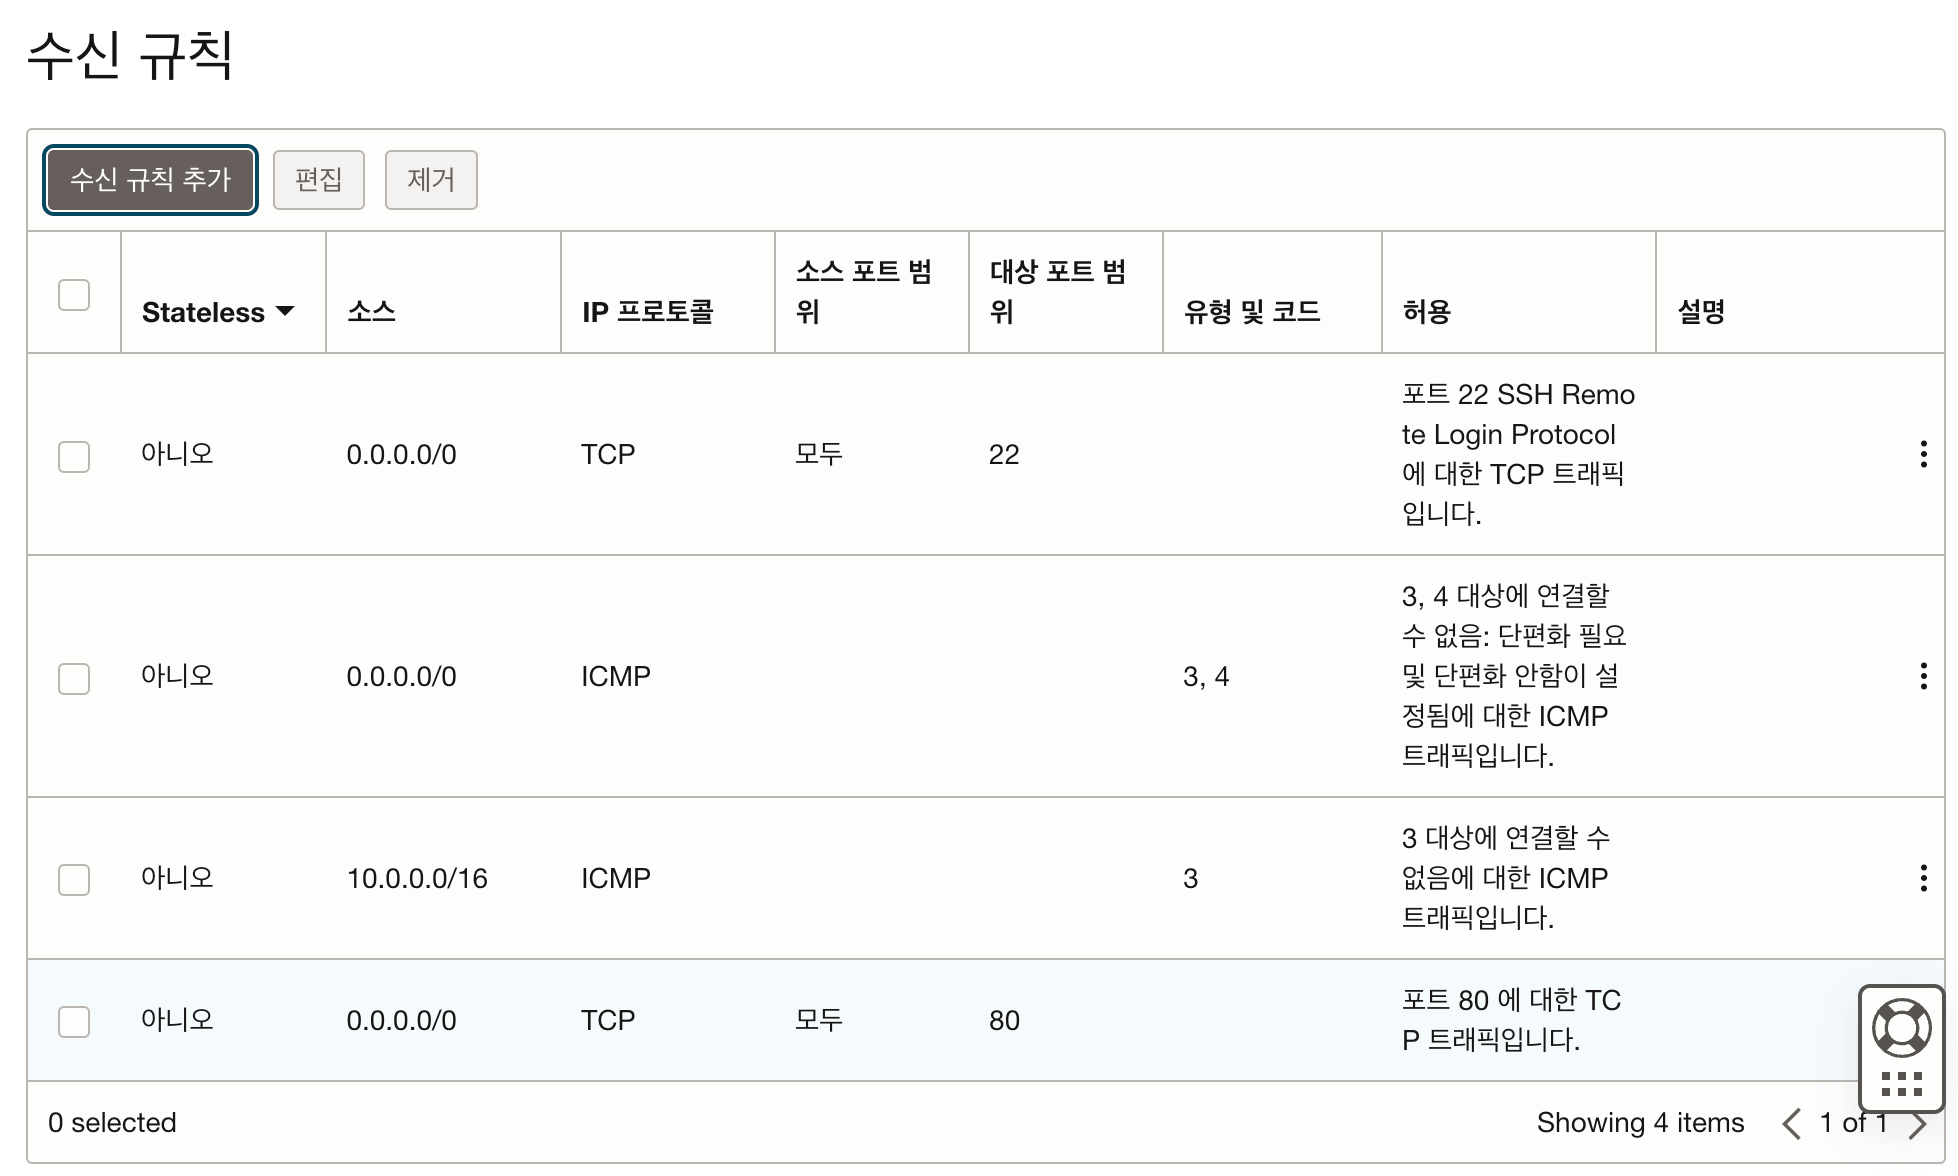Click the grid dots below help icon
The image size is (1958, 1176).
(1901, 1084)
